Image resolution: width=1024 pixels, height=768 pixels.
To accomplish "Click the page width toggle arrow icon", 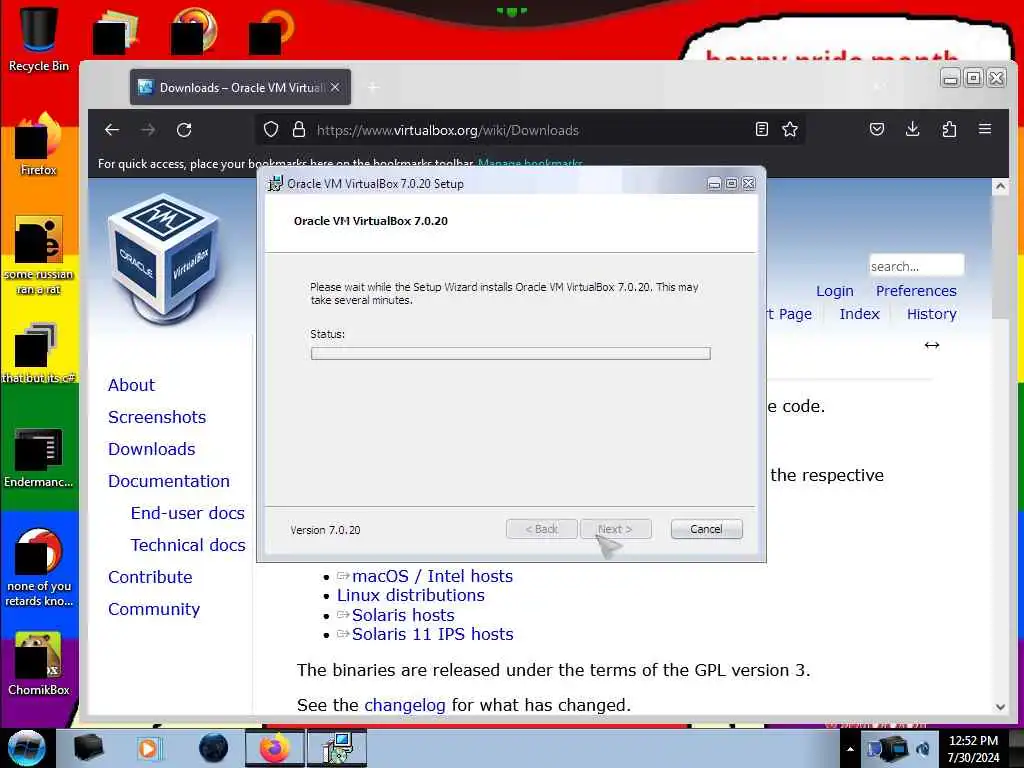I will (932, 345).
